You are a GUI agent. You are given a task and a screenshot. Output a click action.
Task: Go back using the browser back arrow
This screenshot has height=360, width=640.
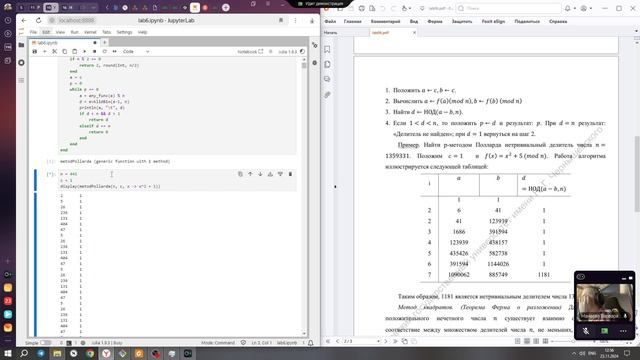pyautogui.click(x=24, y=20)
